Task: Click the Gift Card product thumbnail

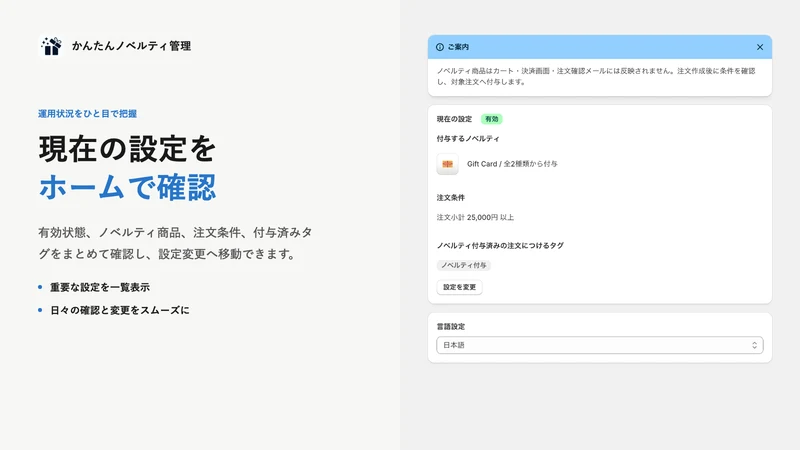Action: (x=447, y=164)
